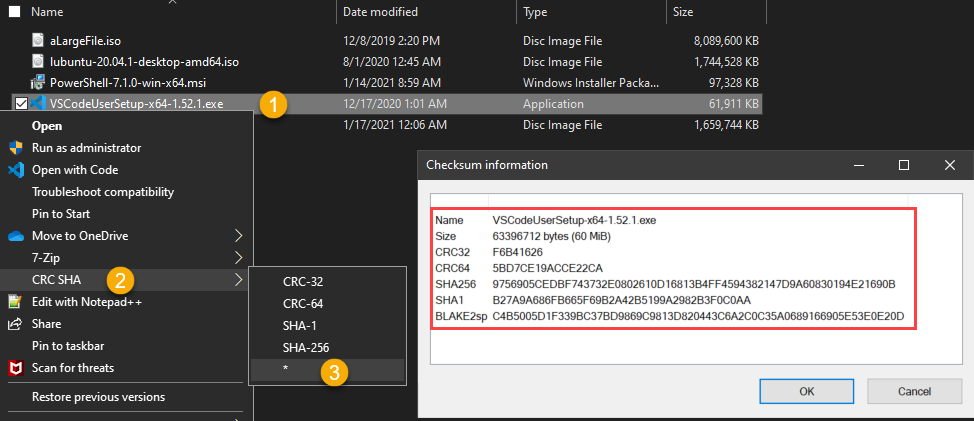Click the SHA256 hash value row
Image resolution: width=974 pixels, height=421 pixels.
pos(693,284)
